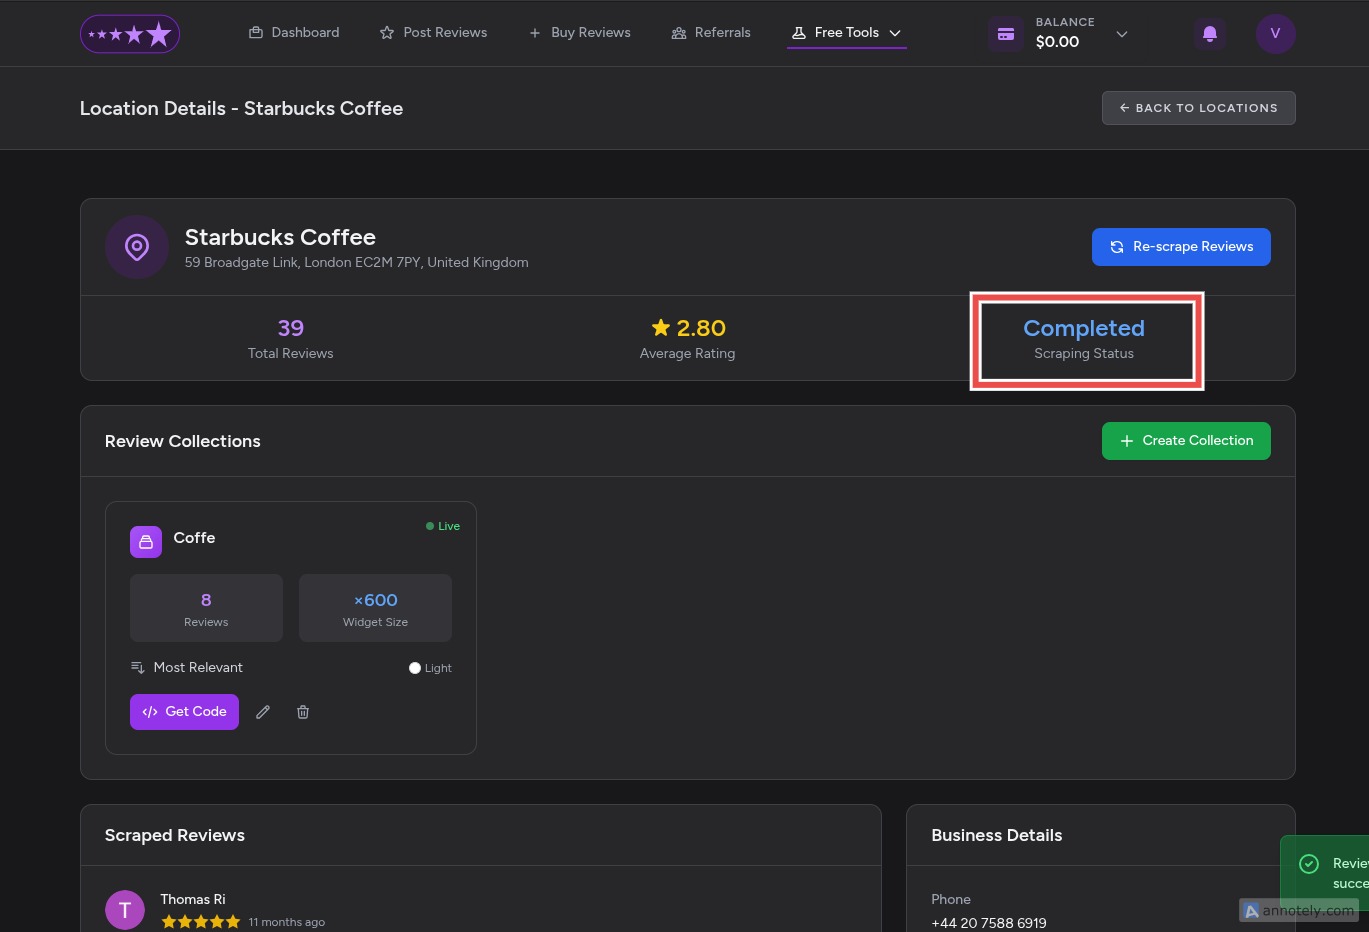Click the Thomas Ri reviewer name
The width and height of the screenshot is (1369, 932).
click(193, 899)
